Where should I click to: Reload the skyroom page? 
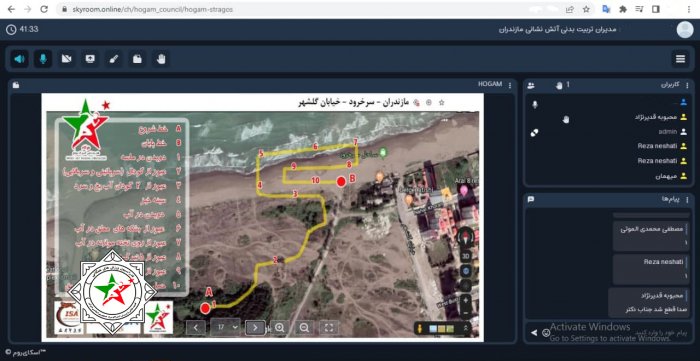point(44,9)
